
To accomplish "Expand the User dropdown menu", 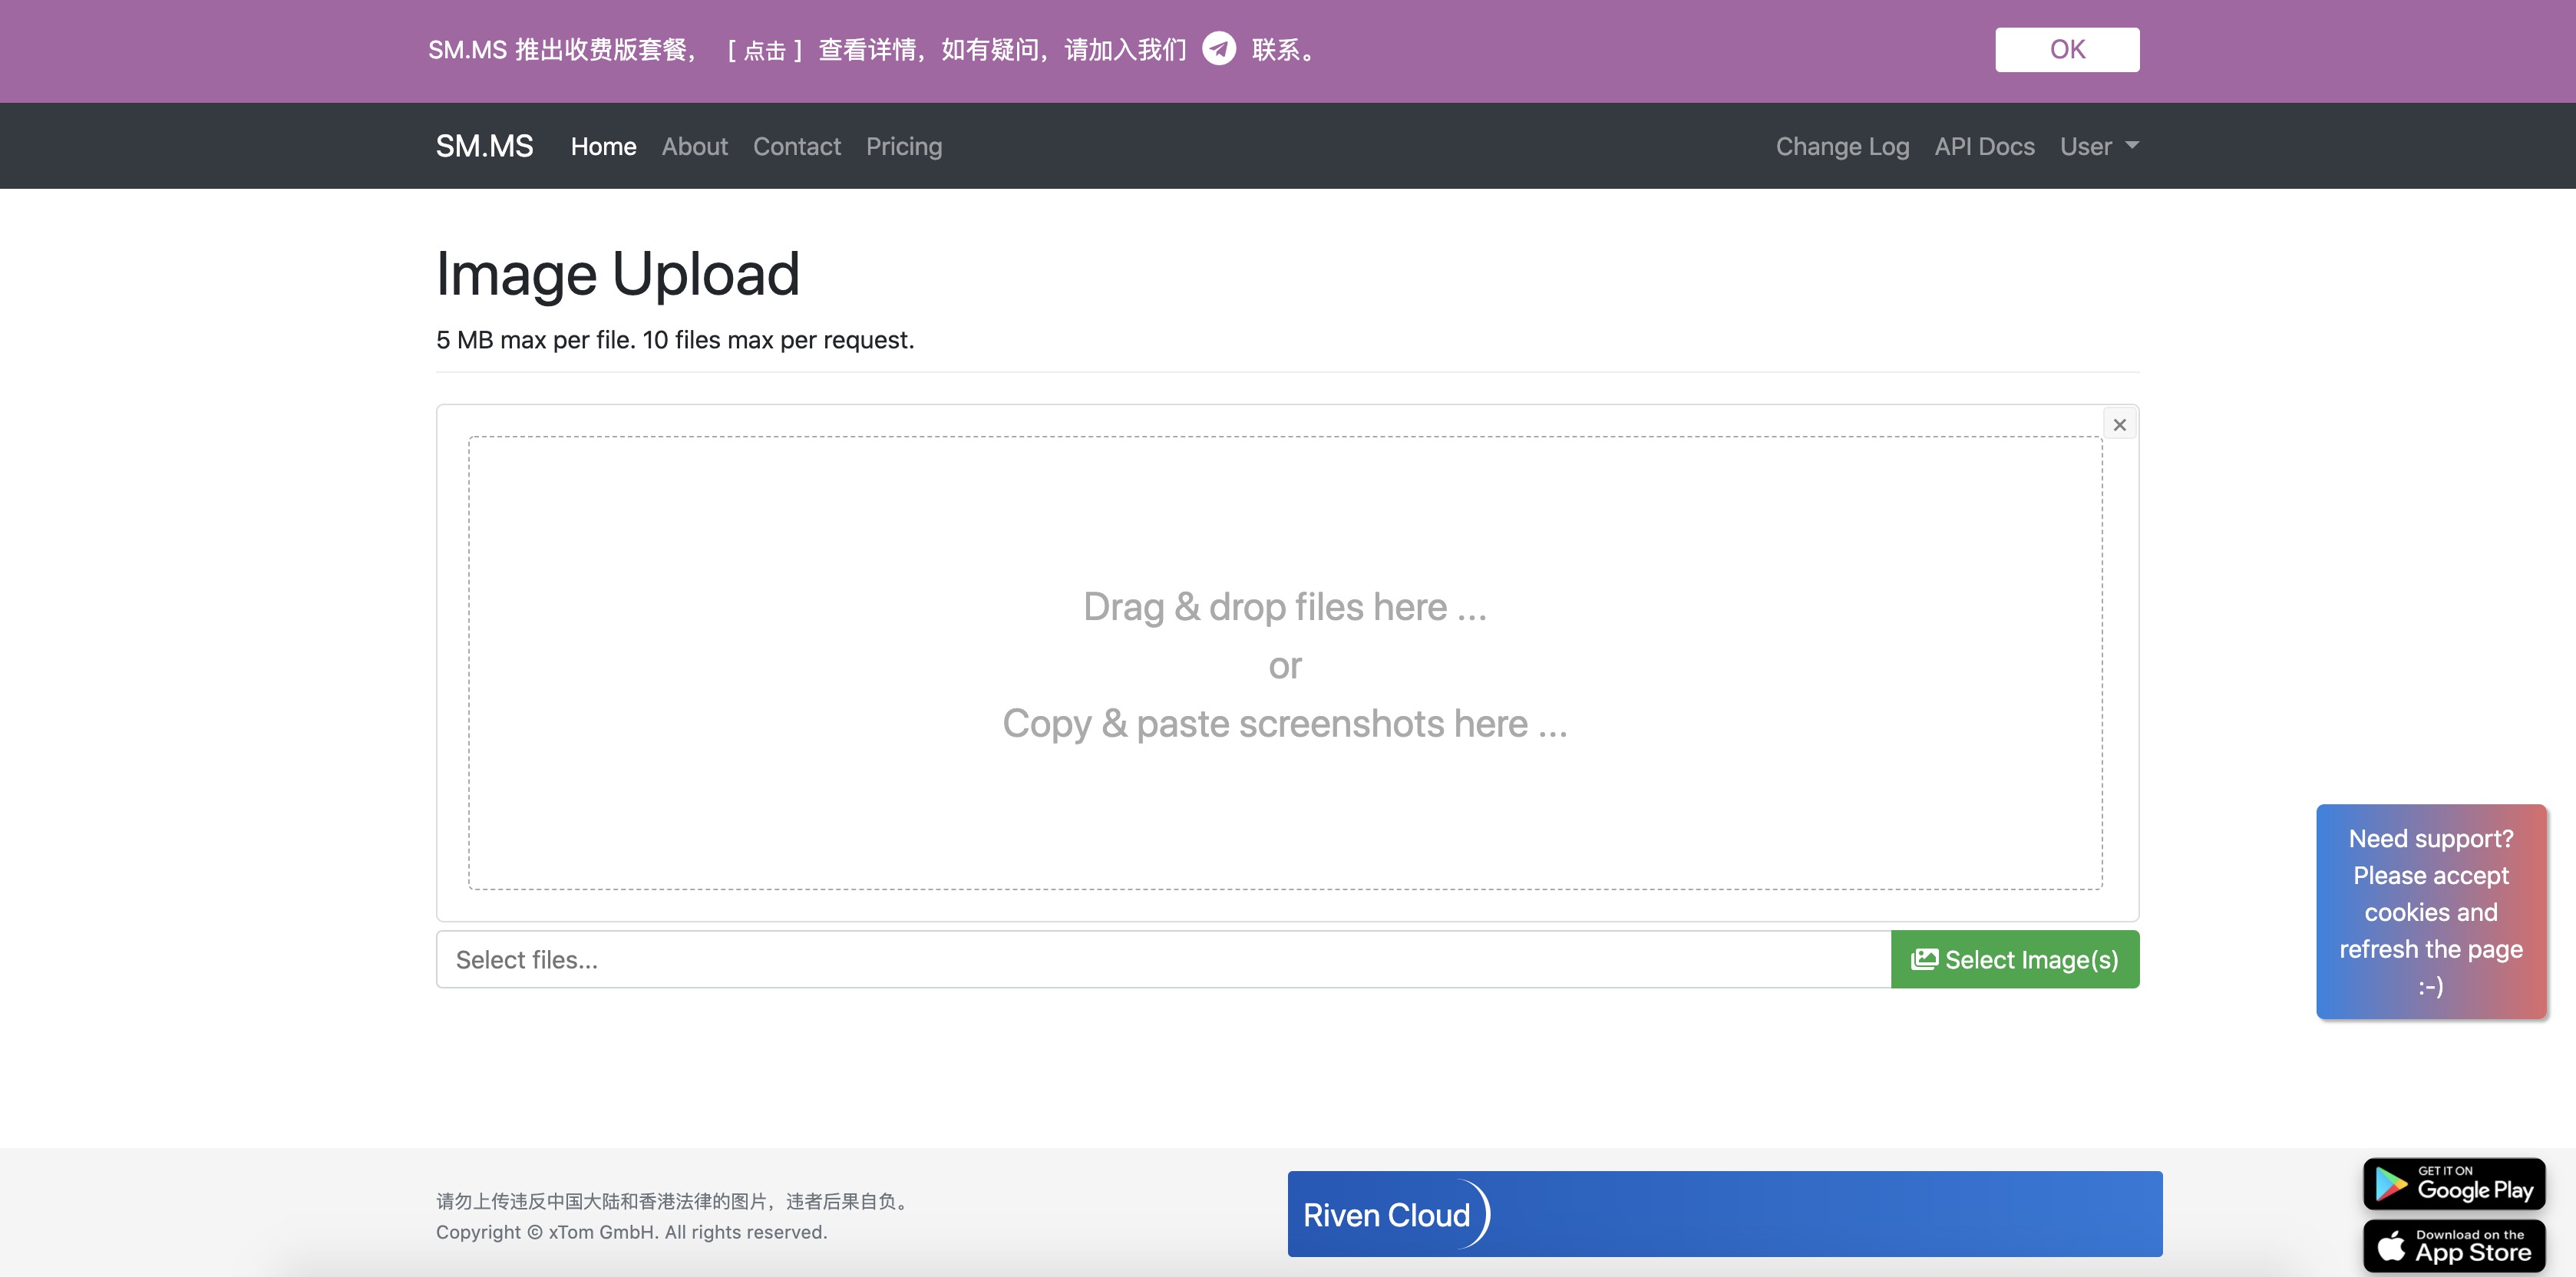I will [x=2097, y=146].
